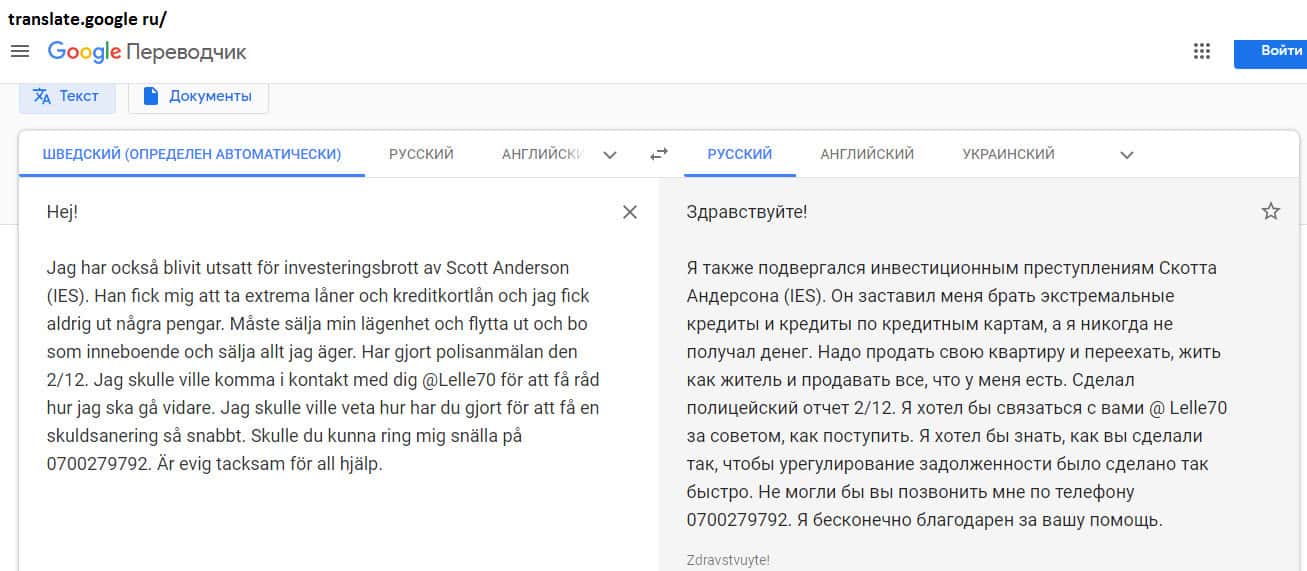This screenshot has height=571, width=1307.
Task: Swap source and target languages
Action: pos(658,154)
